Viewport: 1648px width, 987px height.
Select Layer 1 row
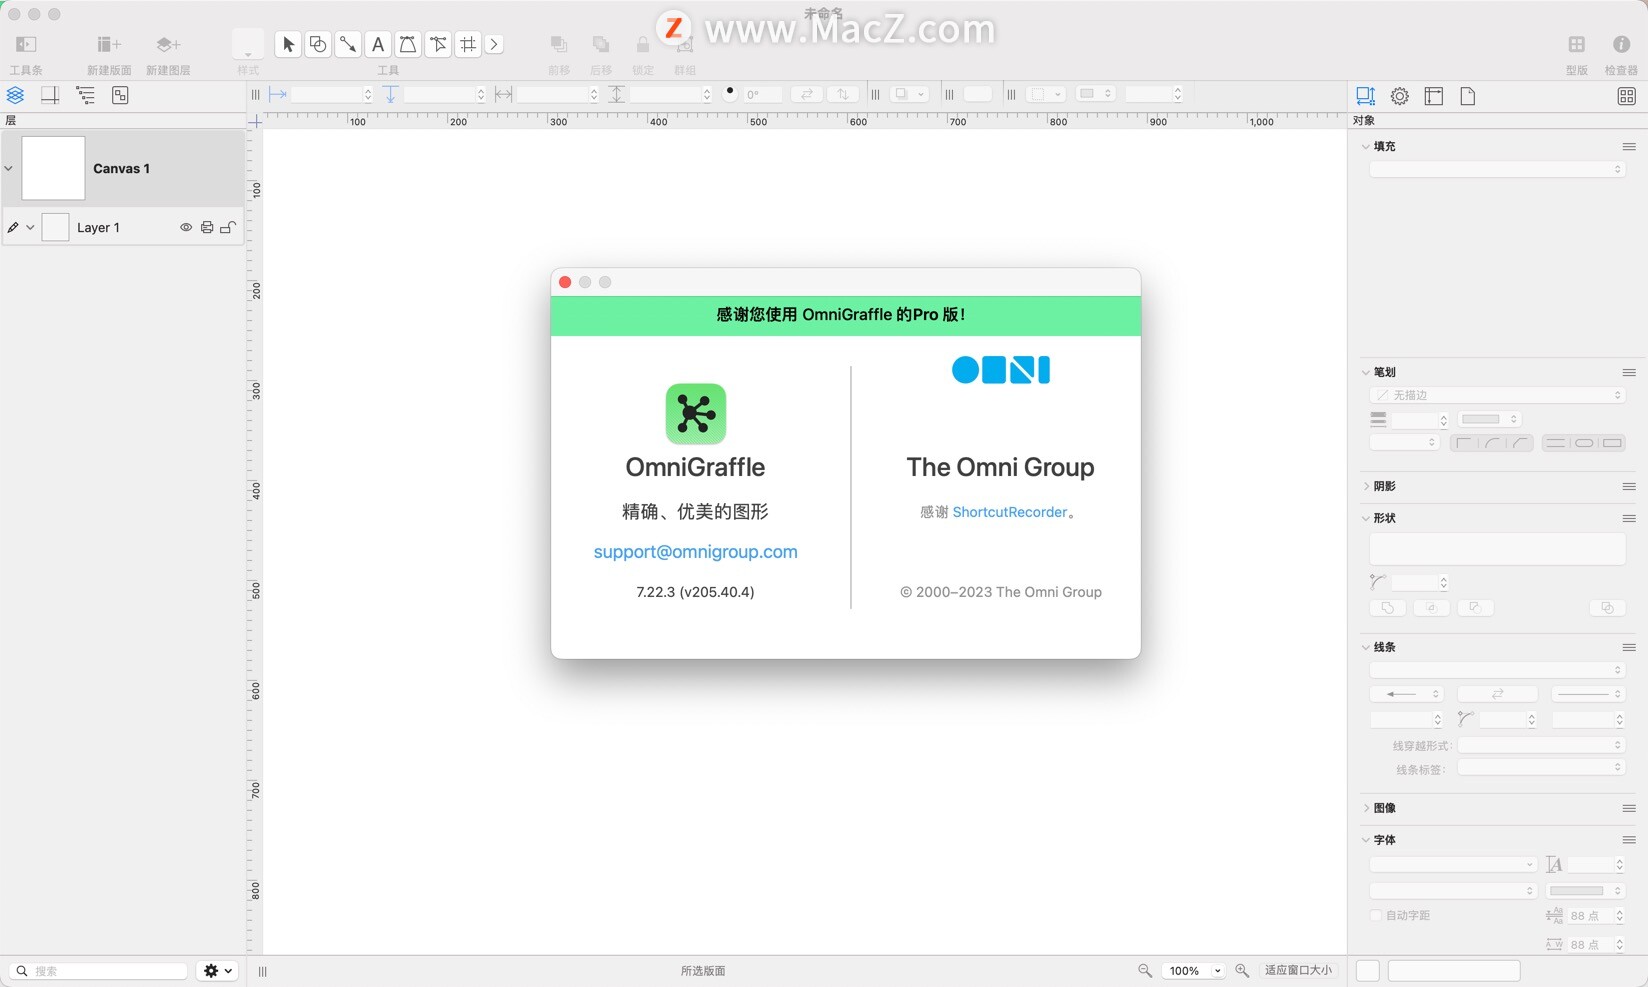(123, 227)
